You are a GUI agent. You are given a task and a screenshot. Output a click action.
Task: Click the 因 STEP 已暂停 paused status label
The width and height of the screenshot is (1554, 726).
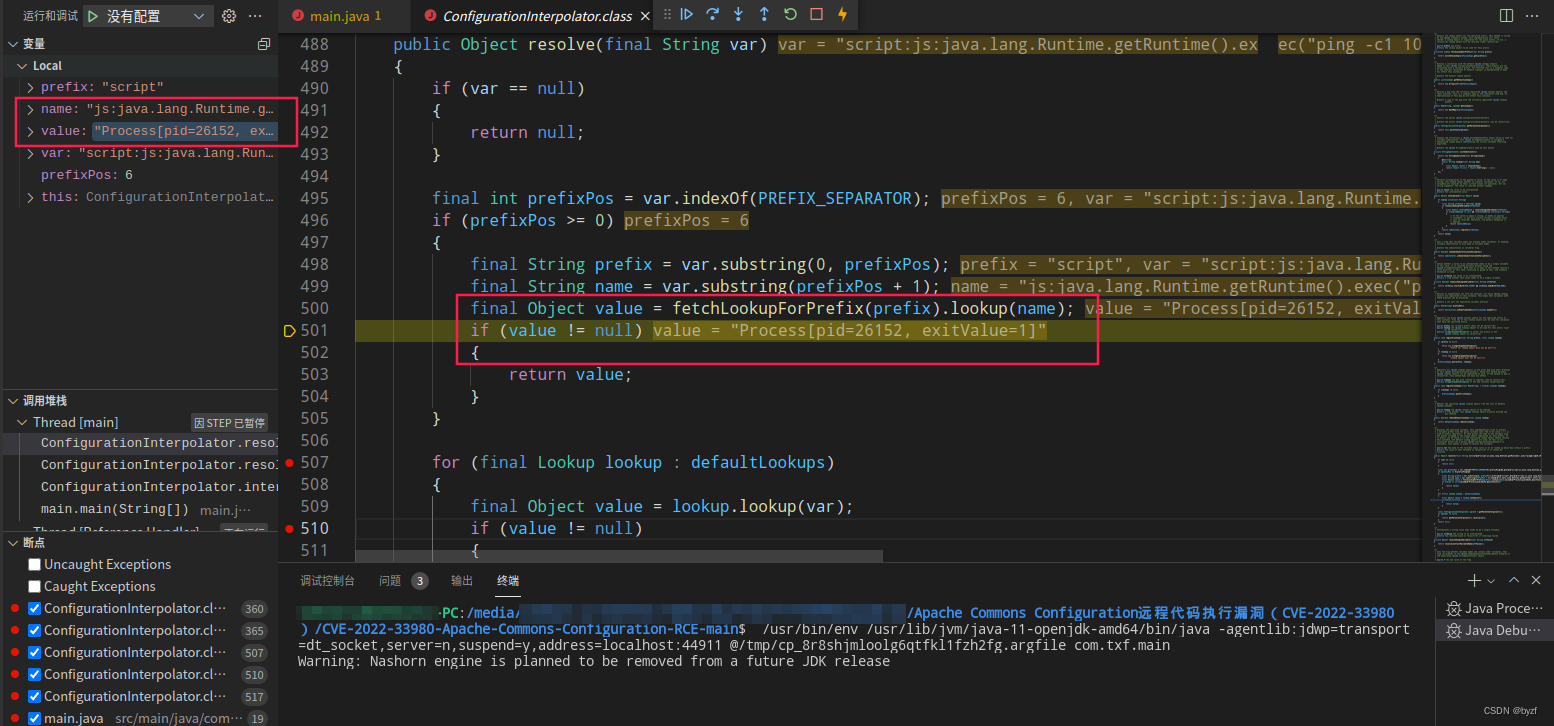[x=229, y=423]
